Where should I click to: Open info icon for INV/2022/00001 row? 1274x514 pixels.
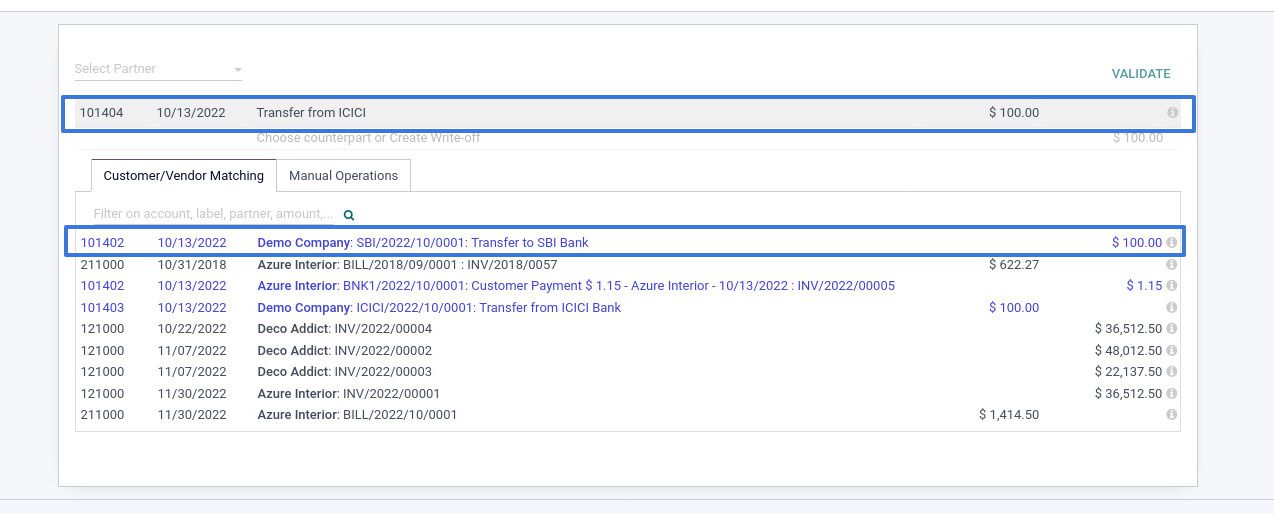pyautogui.click(x=1171, y=394)
